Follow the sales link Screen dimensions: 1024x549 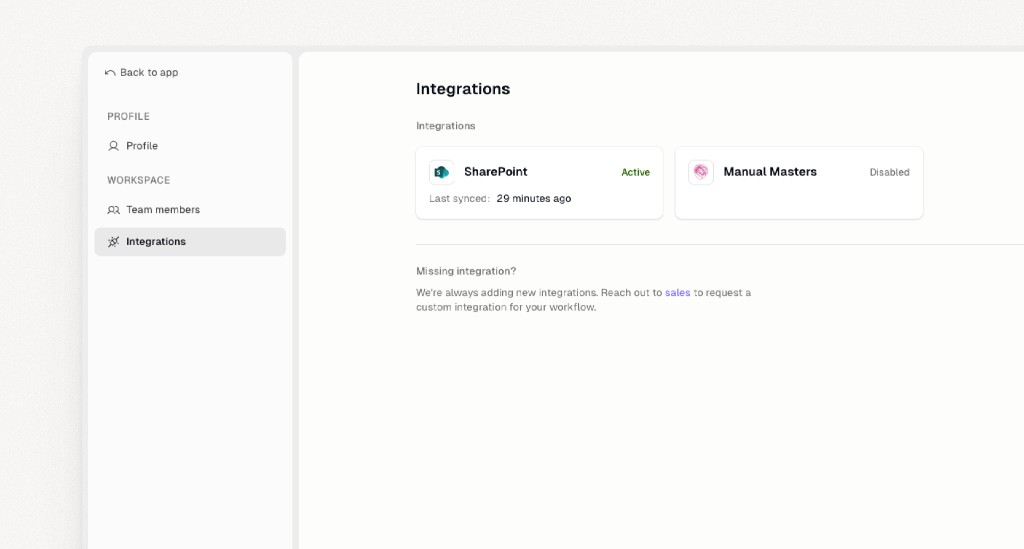pos(677,292)
